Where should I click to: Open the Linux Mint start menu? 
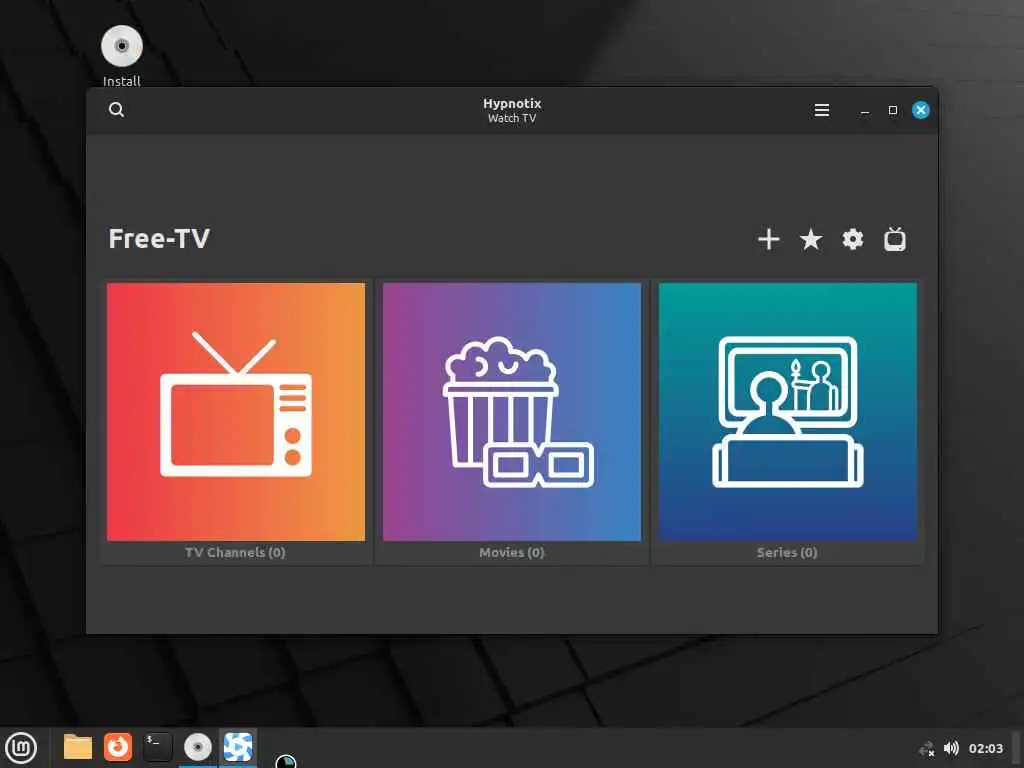pos(21,748)
